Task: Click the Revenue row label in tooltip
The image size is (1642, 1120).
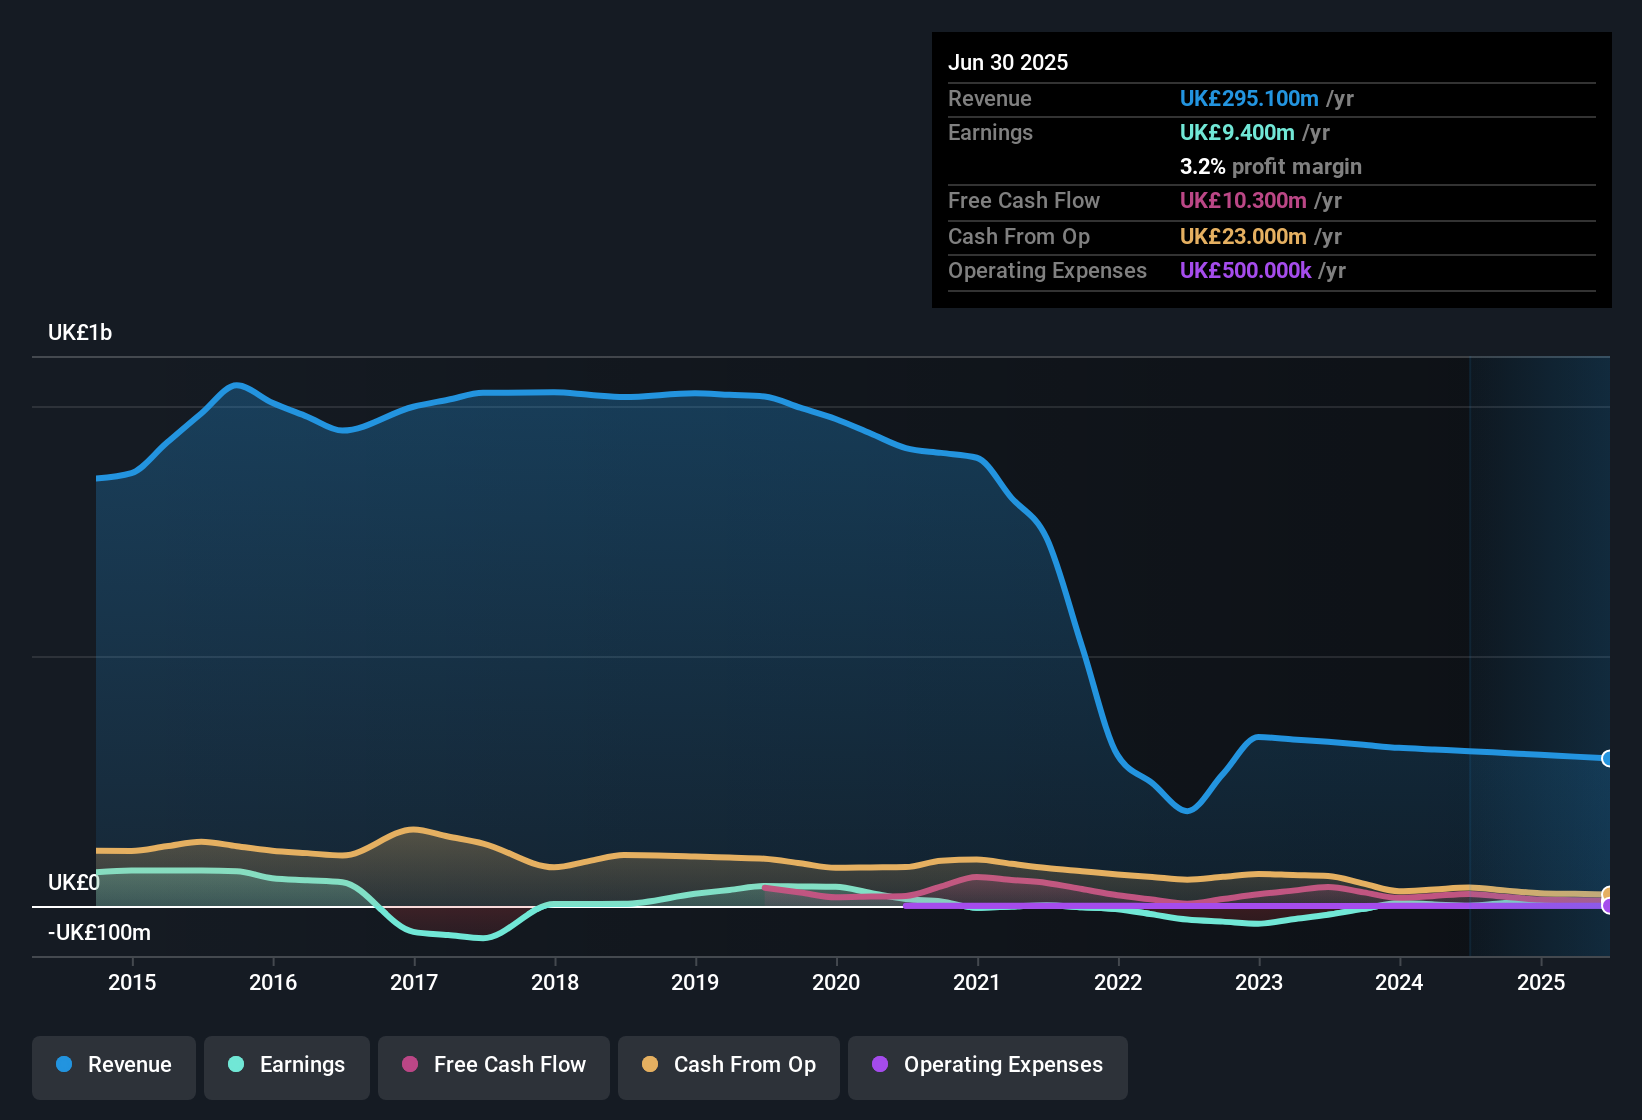Action: 990,98
